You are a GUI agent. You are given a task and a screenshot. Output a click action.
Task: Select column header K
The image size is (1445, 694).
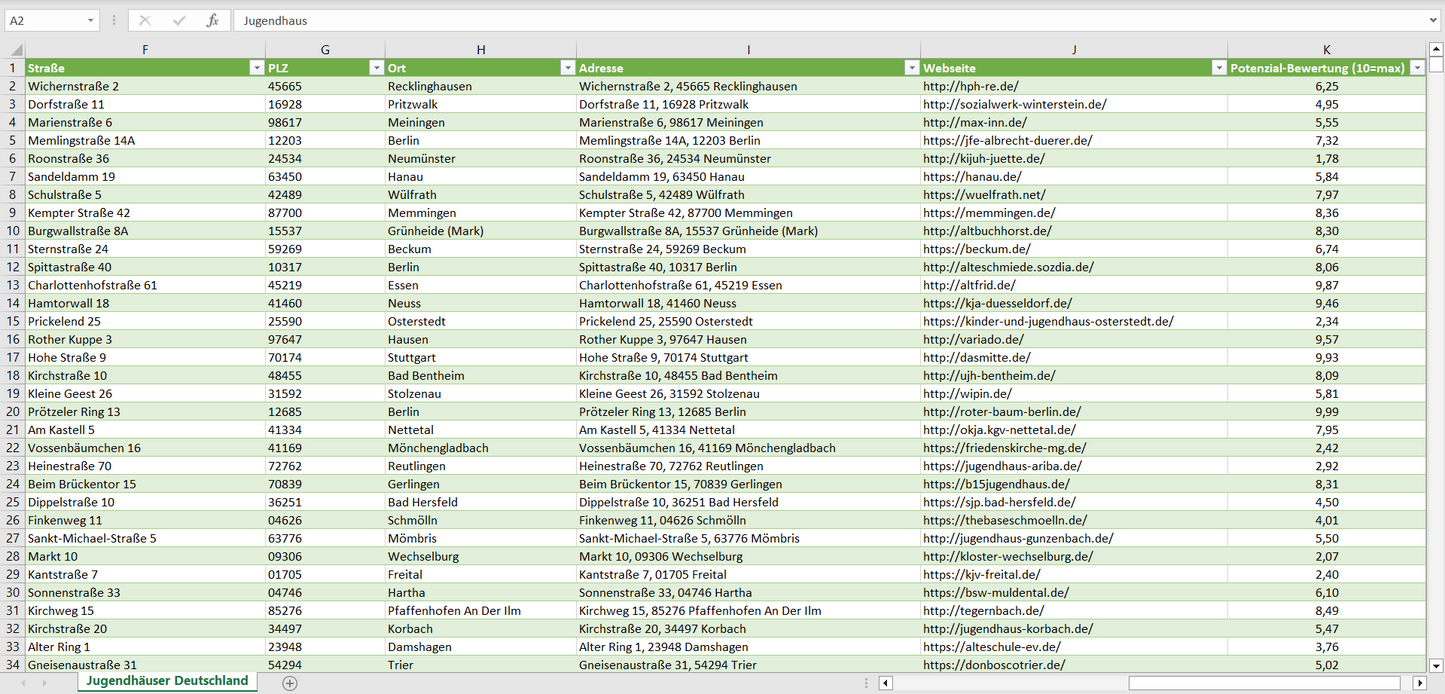click(x=1326, y=50)
